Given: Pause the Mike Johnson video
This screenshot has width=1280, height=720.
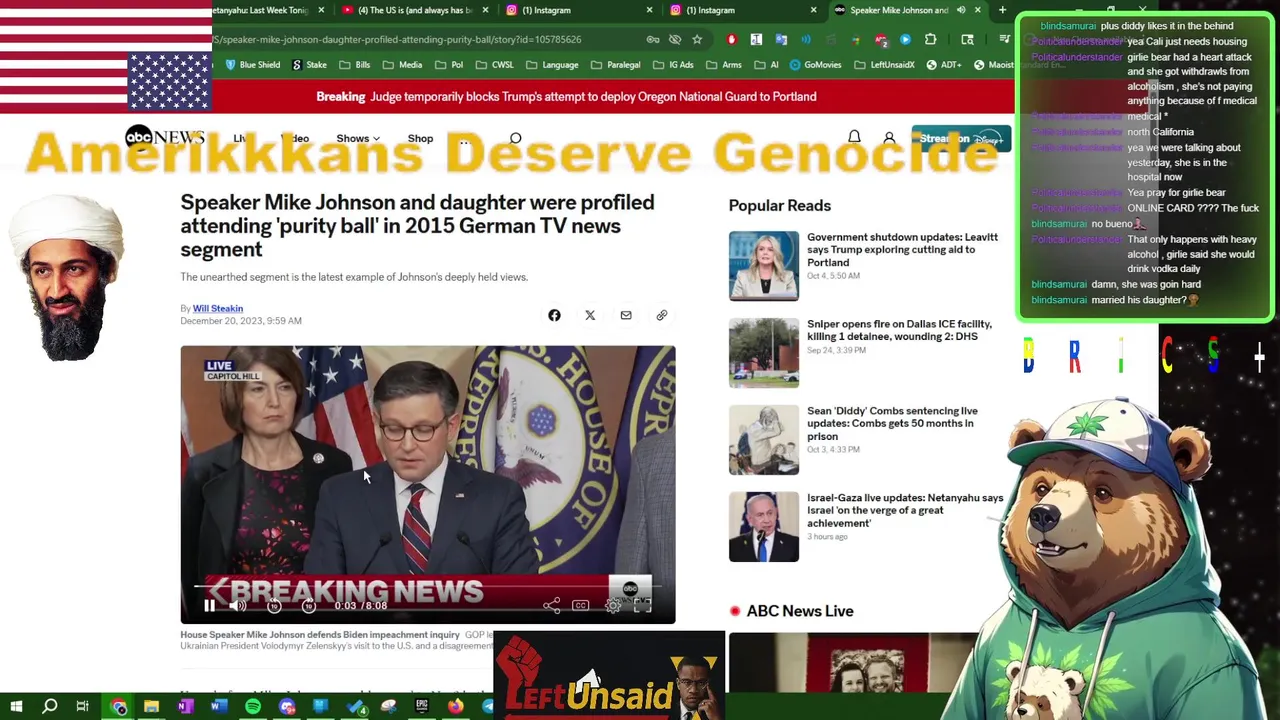Looking at the screenshot, I should coord(209,605).
